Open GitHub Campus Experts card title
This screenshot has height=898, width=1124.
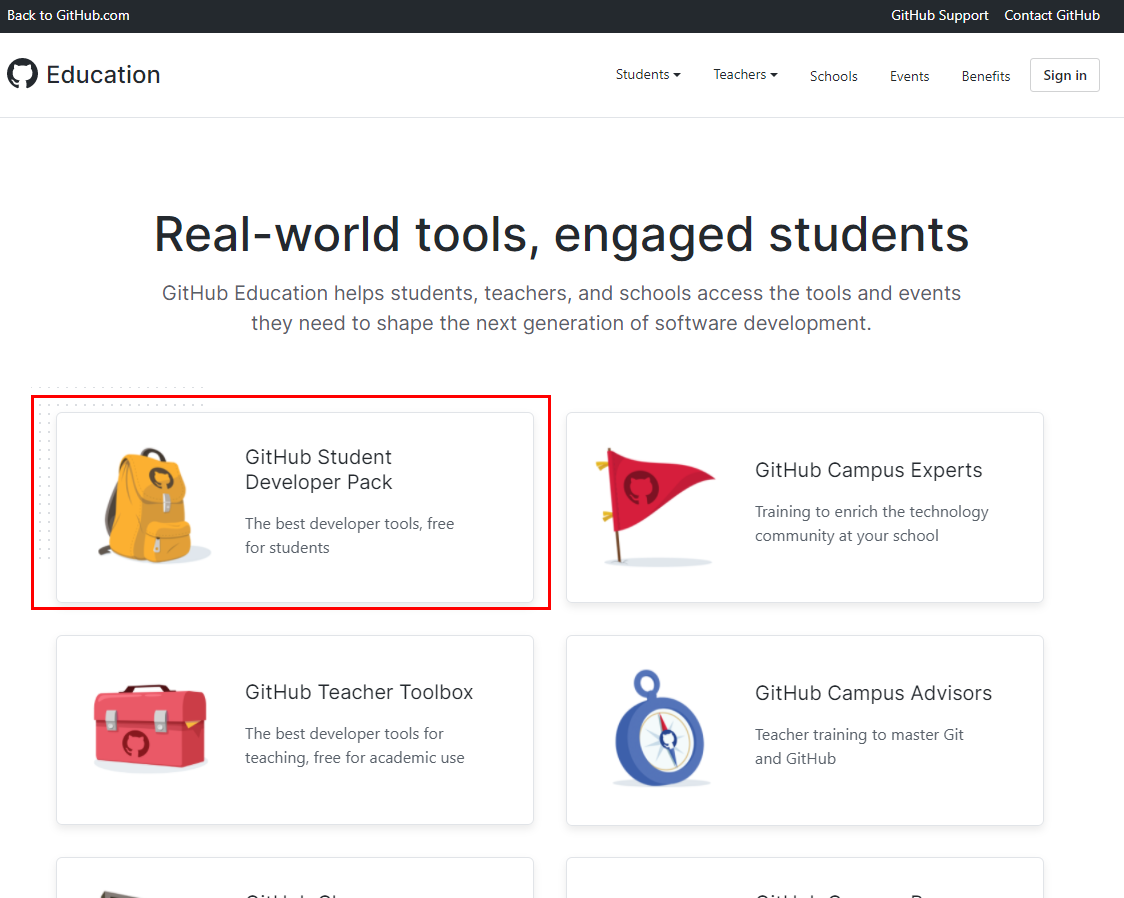[868, 470]
